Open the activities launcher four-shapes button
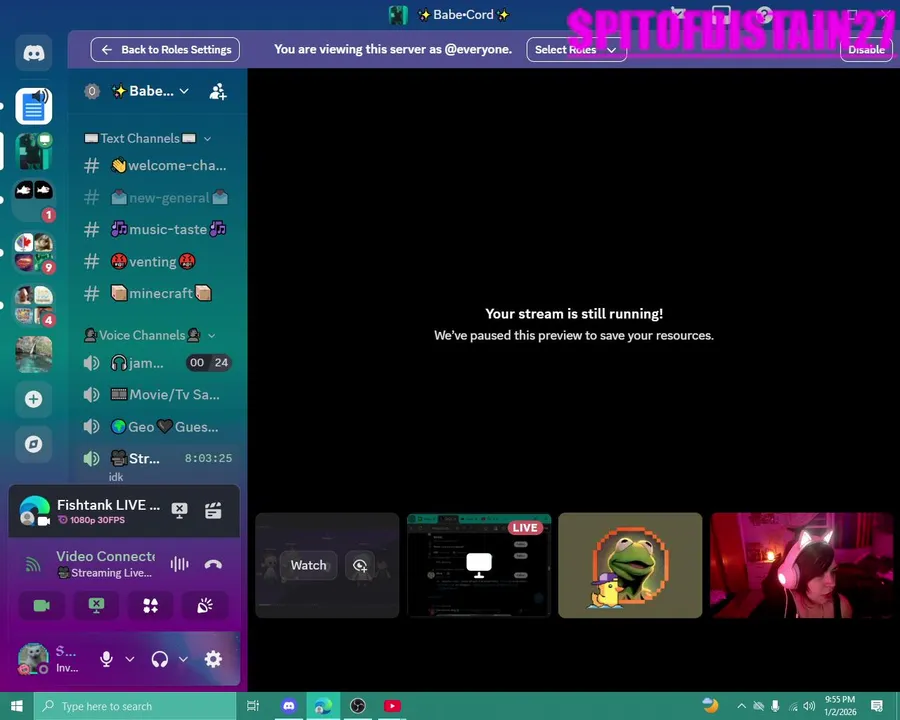The height and width of the screenshot is (720, 900). point(150,606)
